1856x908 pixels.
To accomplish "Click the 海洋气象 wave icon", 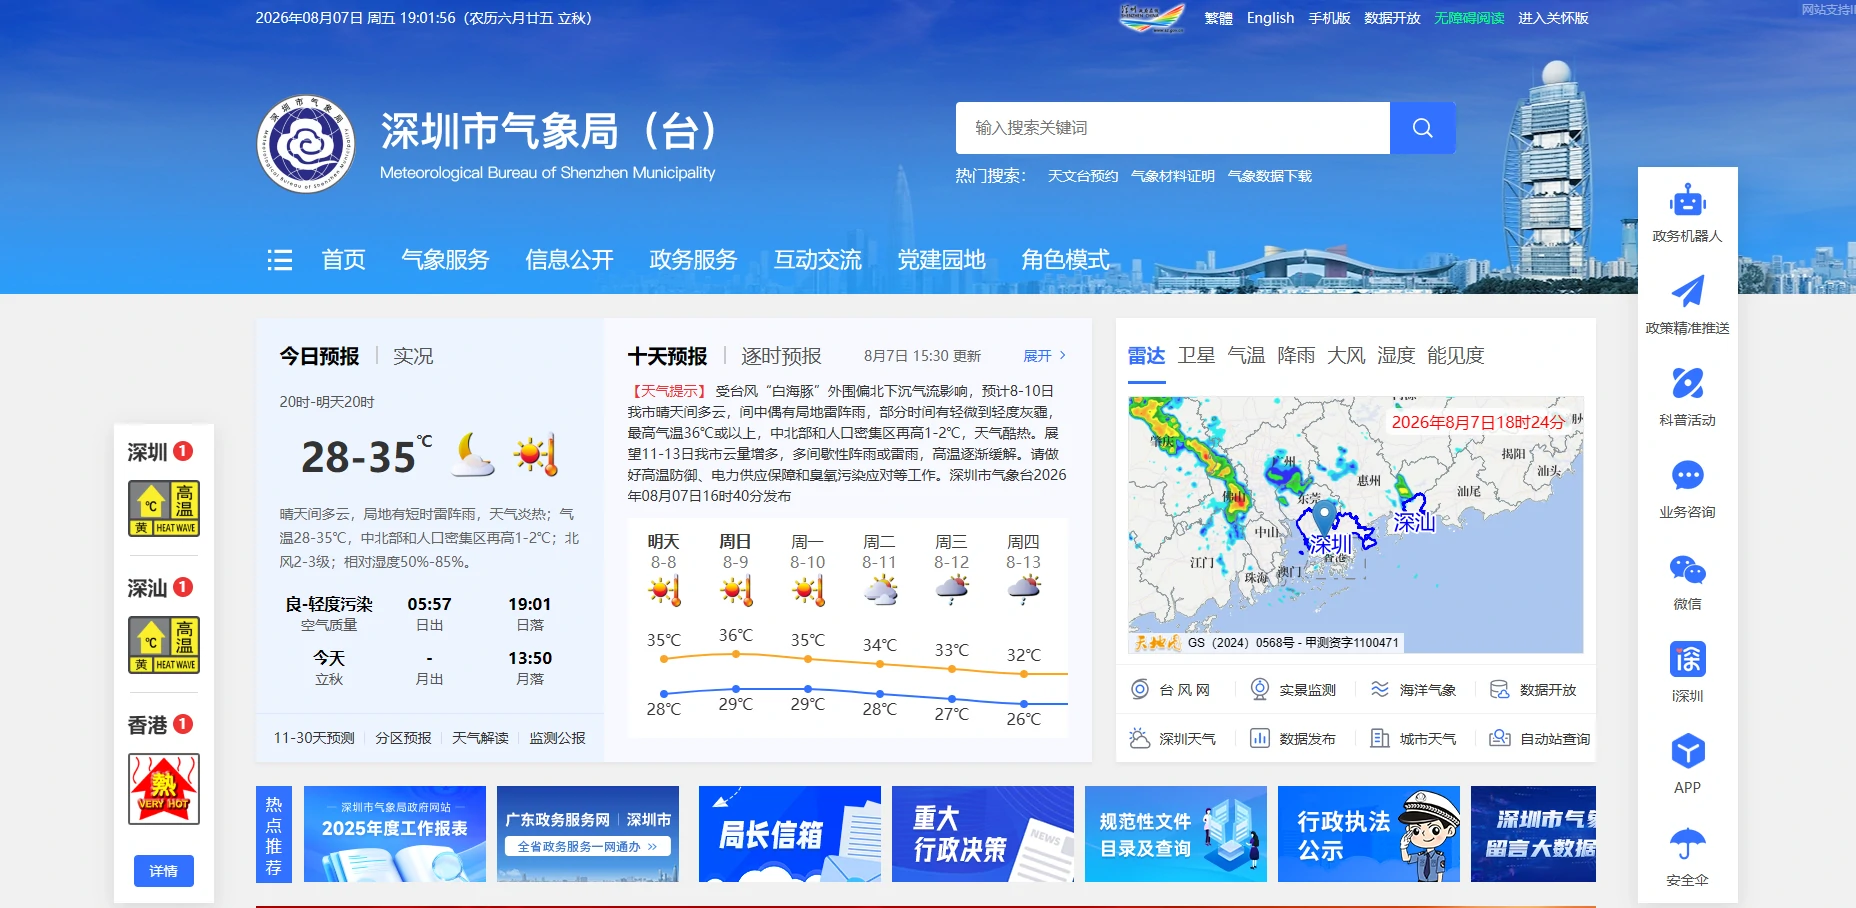I will [1380, 689].
